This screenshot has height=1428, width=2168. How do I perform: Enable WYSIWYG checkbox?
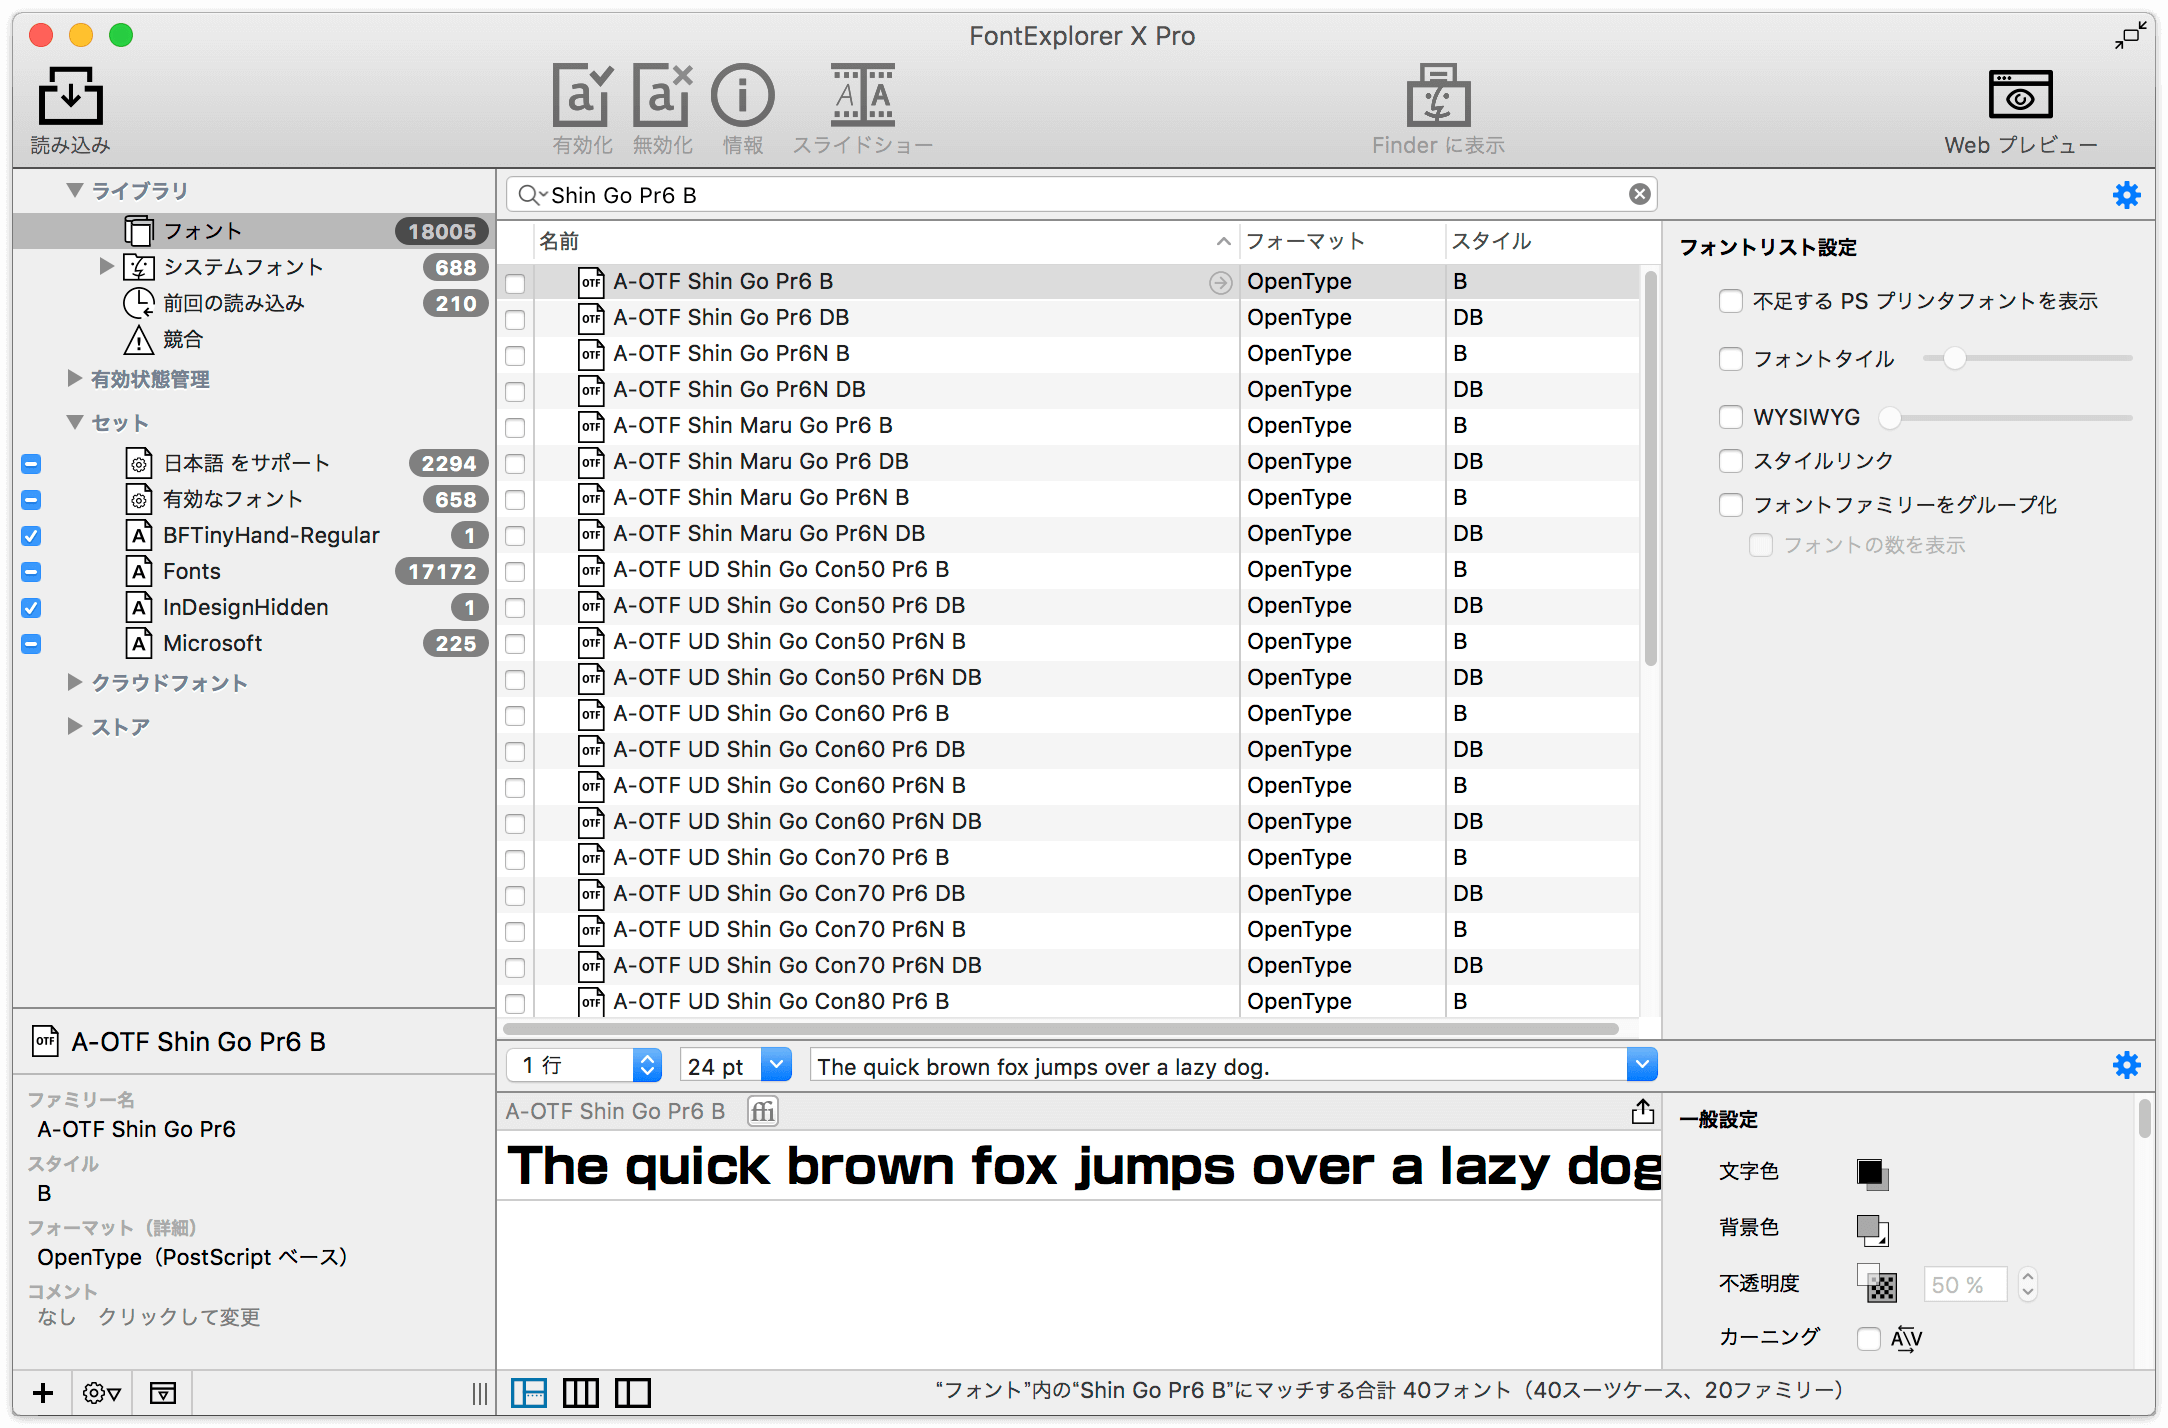point(1731,417)
